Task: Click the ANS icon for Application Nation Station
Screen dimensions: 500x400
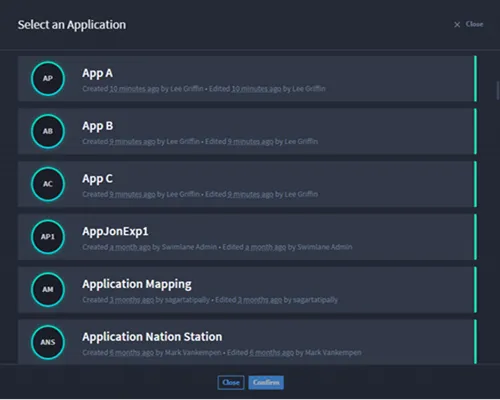Action: click(x=48, y=342)
